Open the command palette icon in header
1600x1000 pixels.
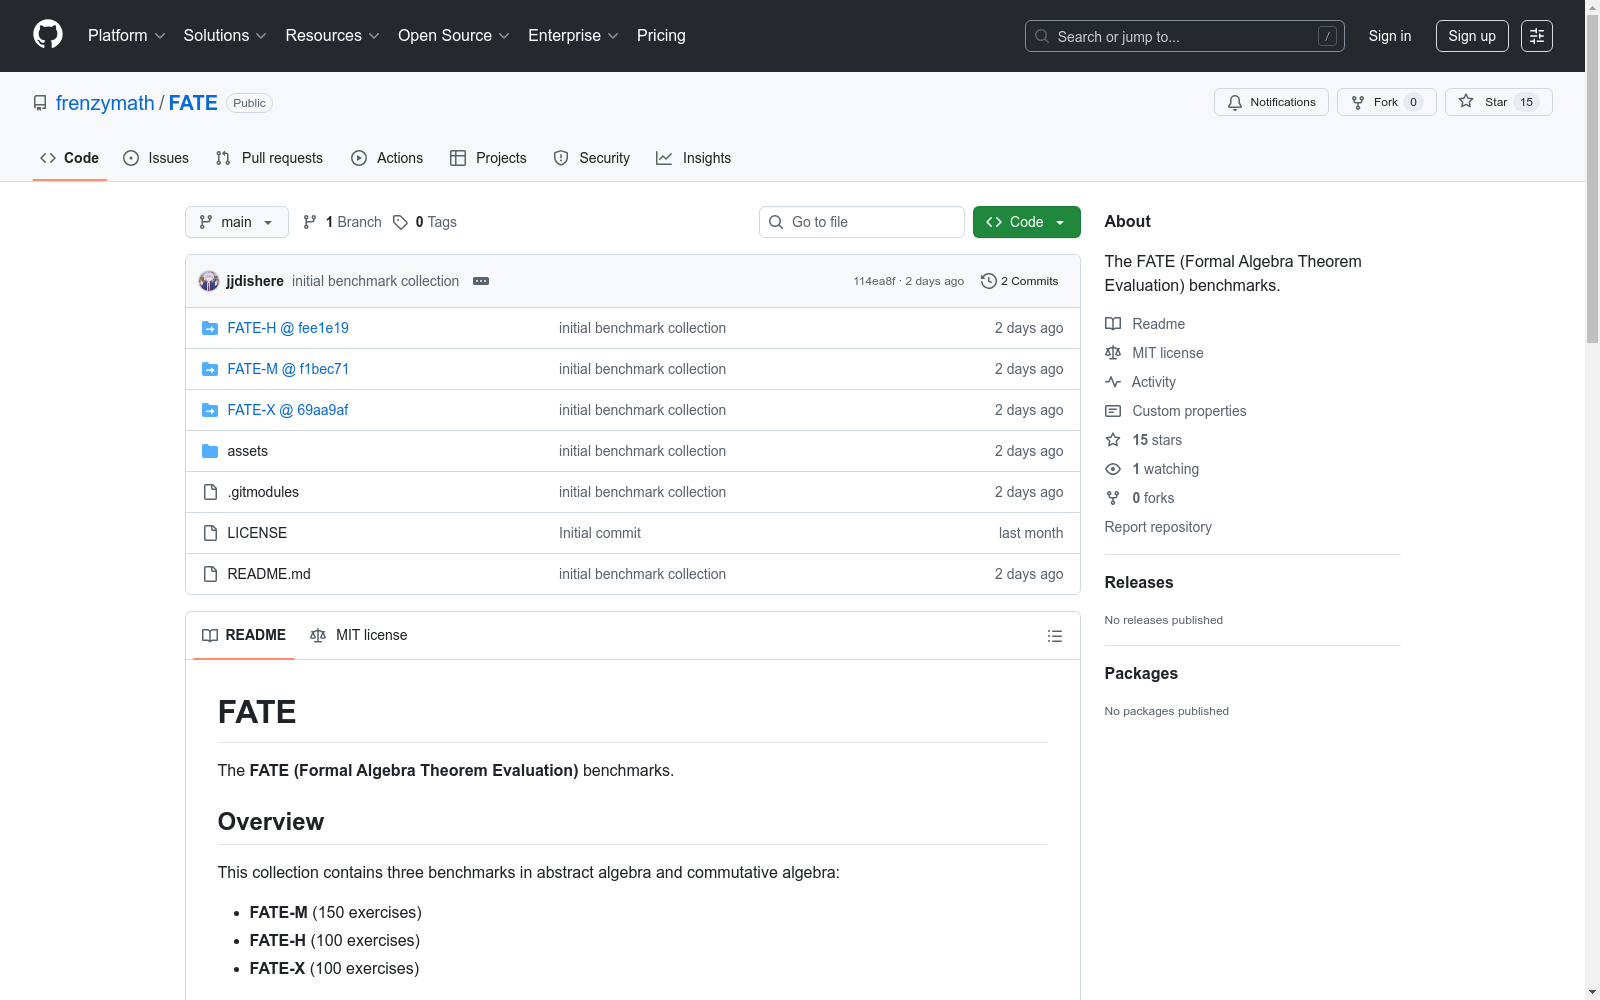(1537, 36)
